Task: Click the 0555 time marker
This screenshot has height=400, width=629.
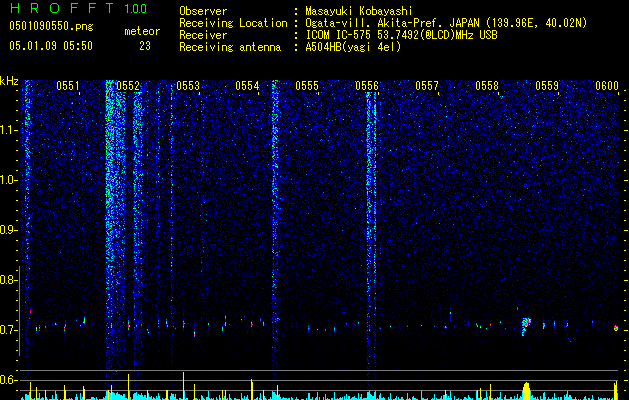Action: (x=307, y=86)
